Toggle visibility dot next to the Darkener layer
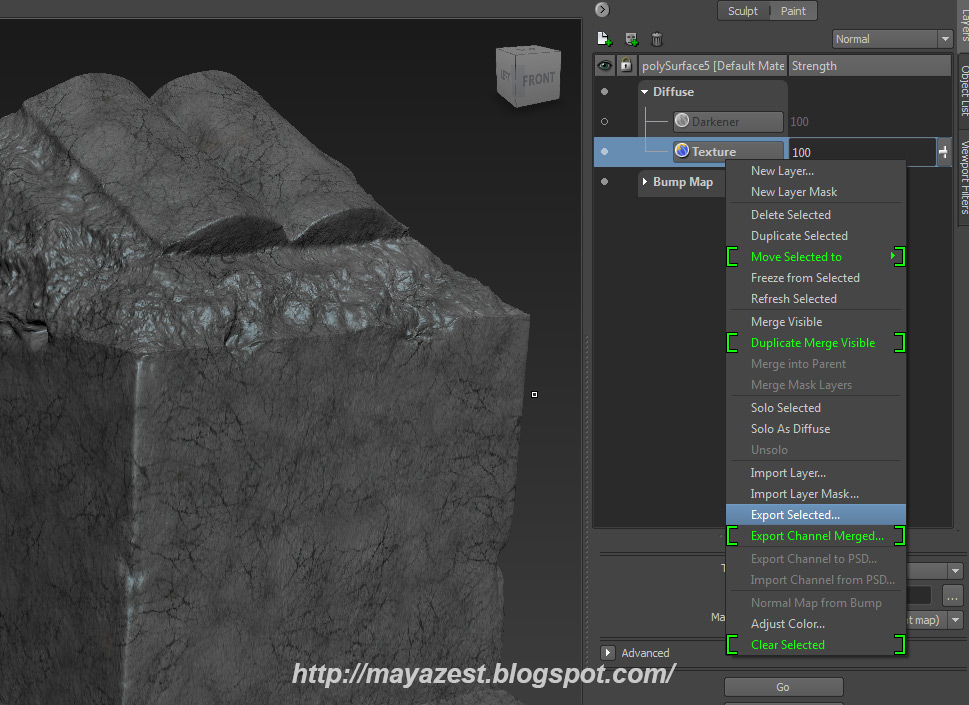Screen dimensions: 969x705 click(607, 121)
